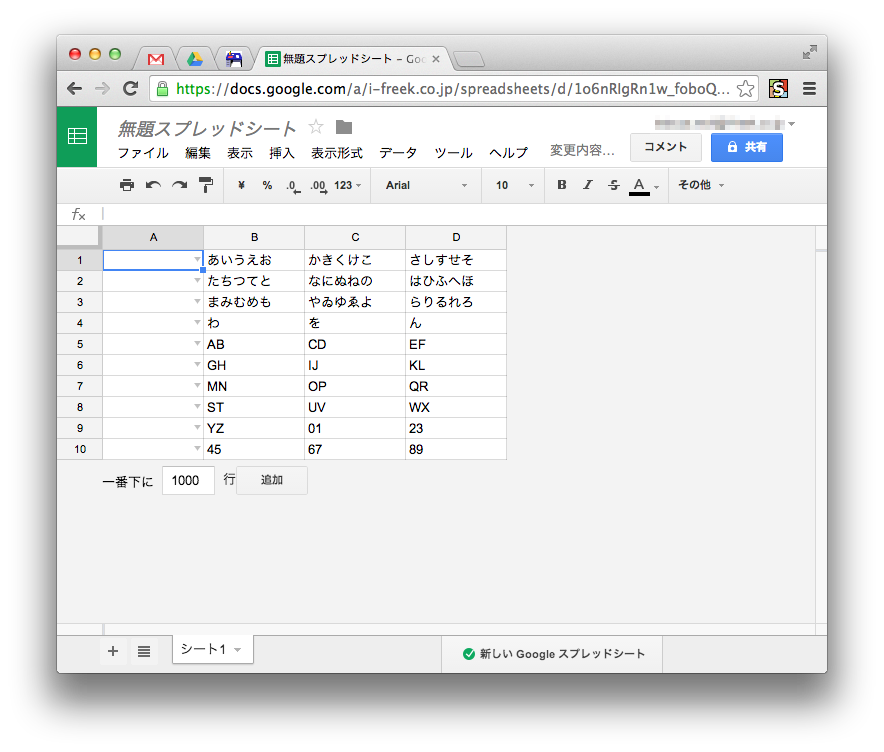Click the 共有 button

pos(745,147)
